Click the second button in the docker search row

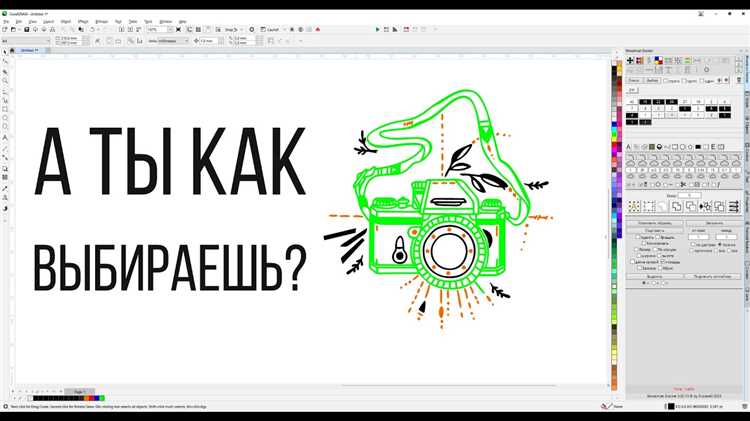(x=652, y=80)
